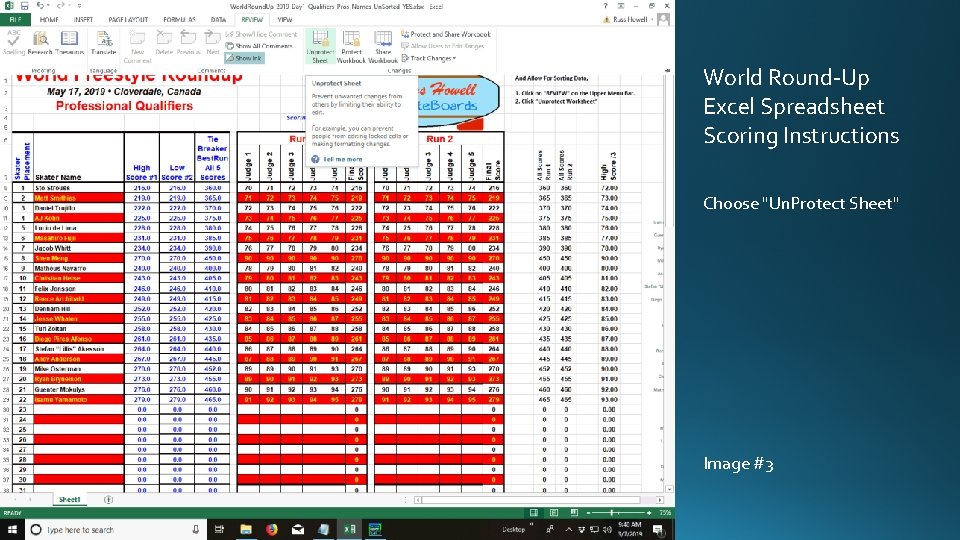Open Task View on taskbar

tap(219, 530)
